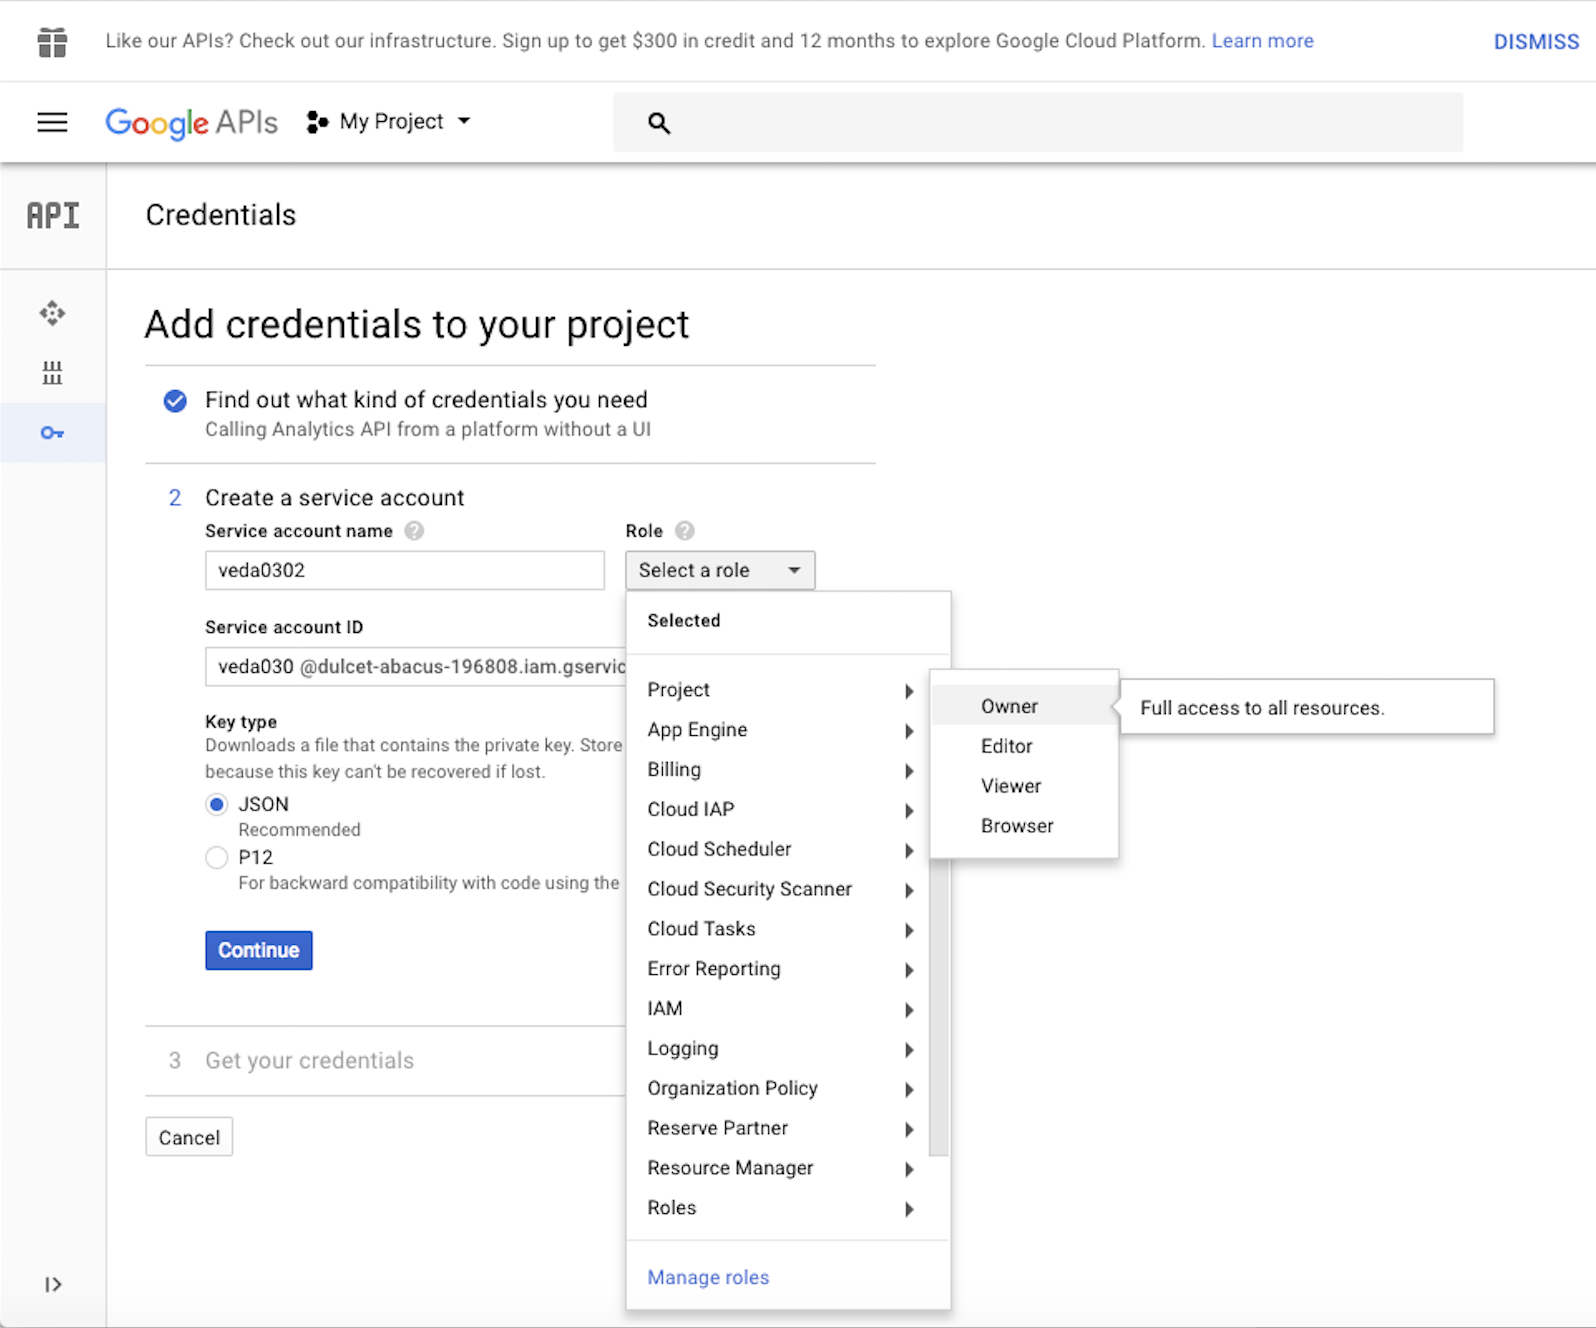Click the search magnifier icon
This screenshot has height=1328, width=1596.
(658, 123)
